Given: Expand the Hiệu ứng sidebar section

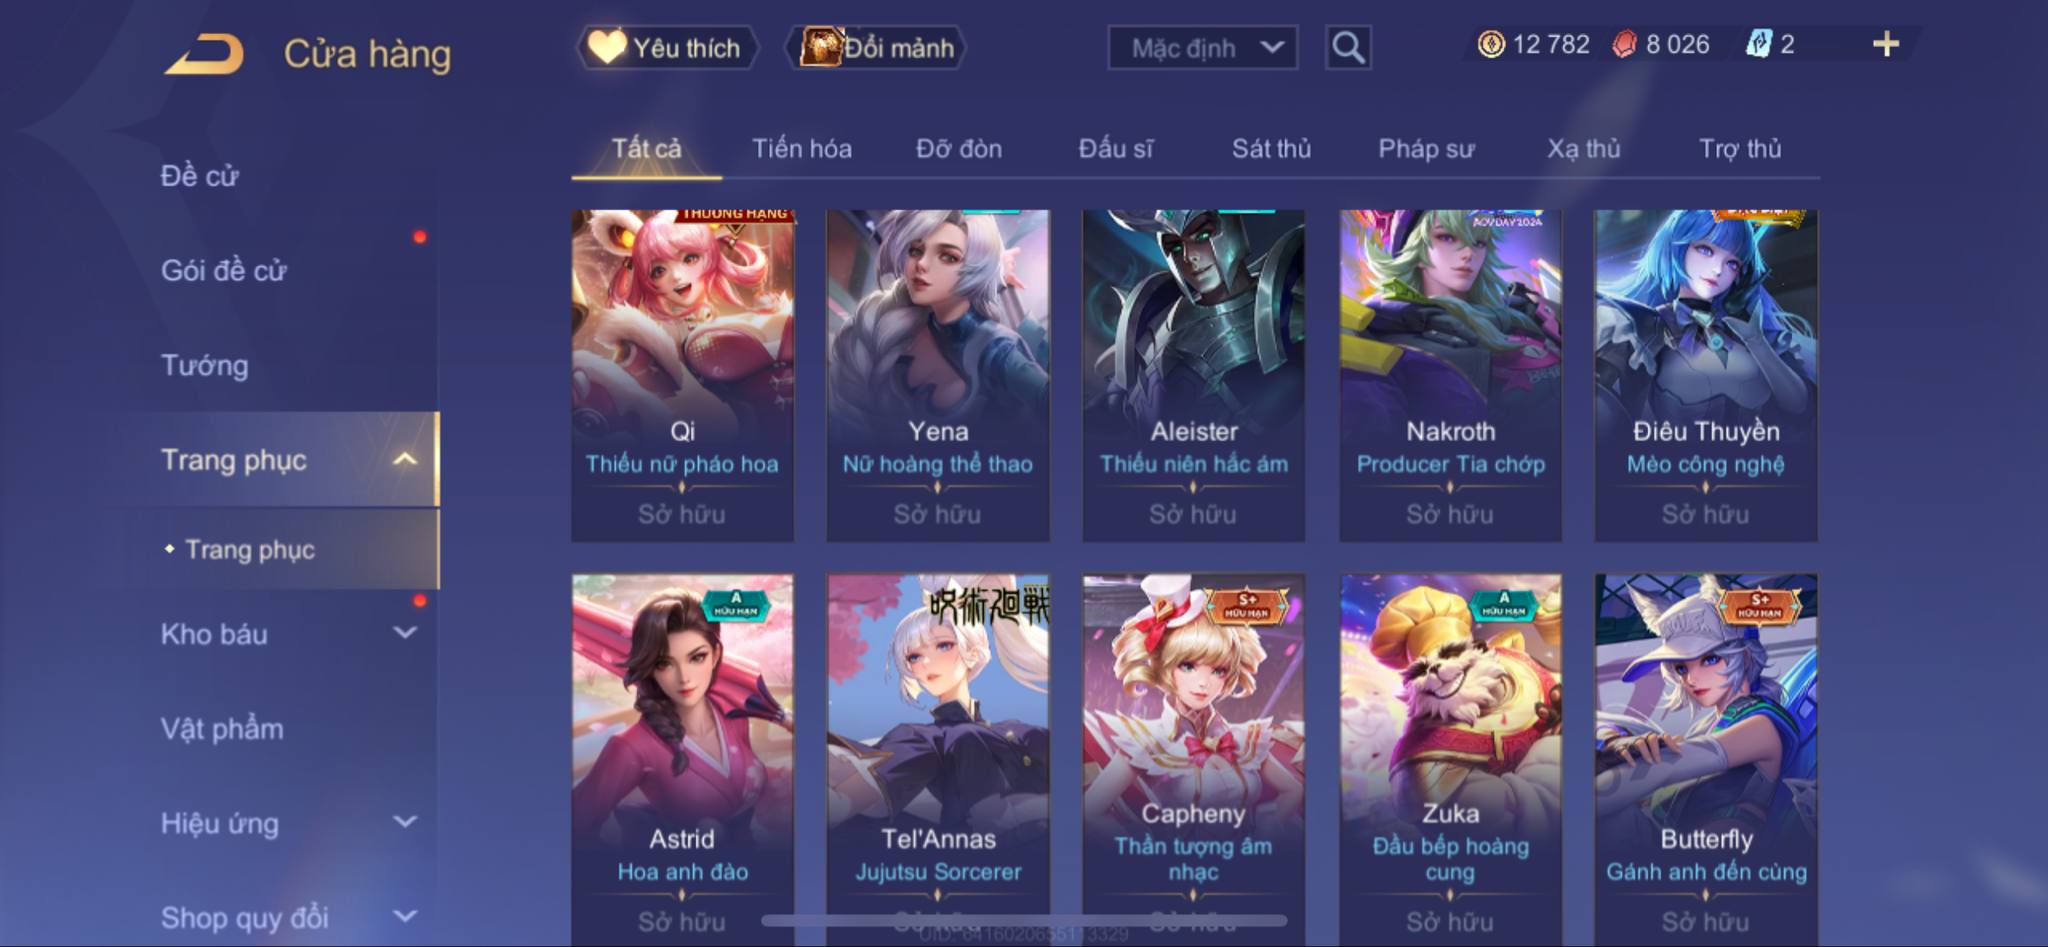Looking at the screenshot, I should [405, 822].
